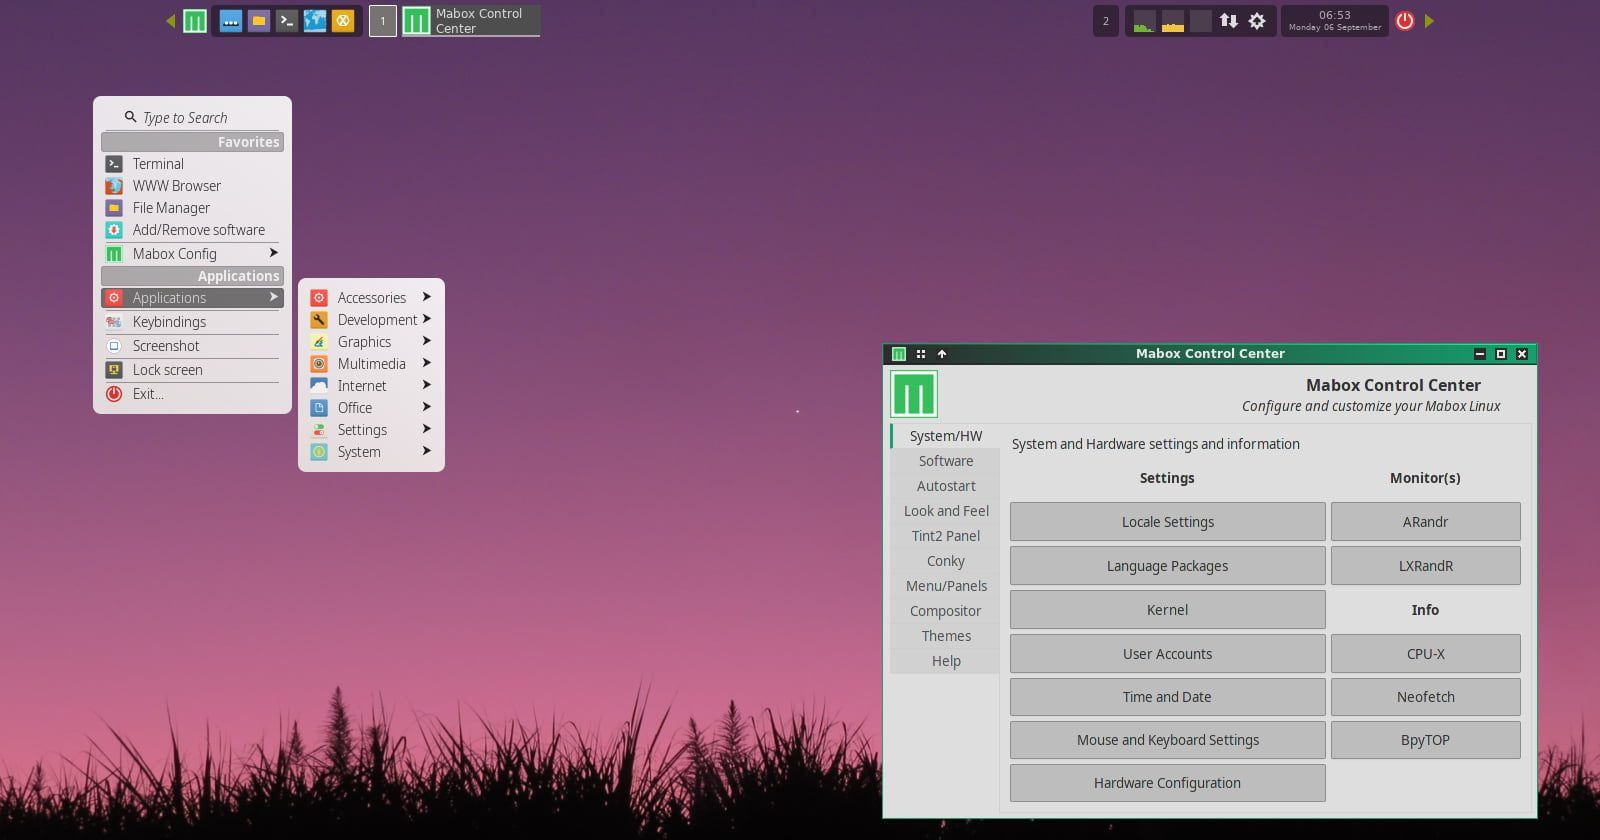The height and width of the screenshot is (840, 1600).
Task: Click the clock showing 06:53
Action: 1334,21
